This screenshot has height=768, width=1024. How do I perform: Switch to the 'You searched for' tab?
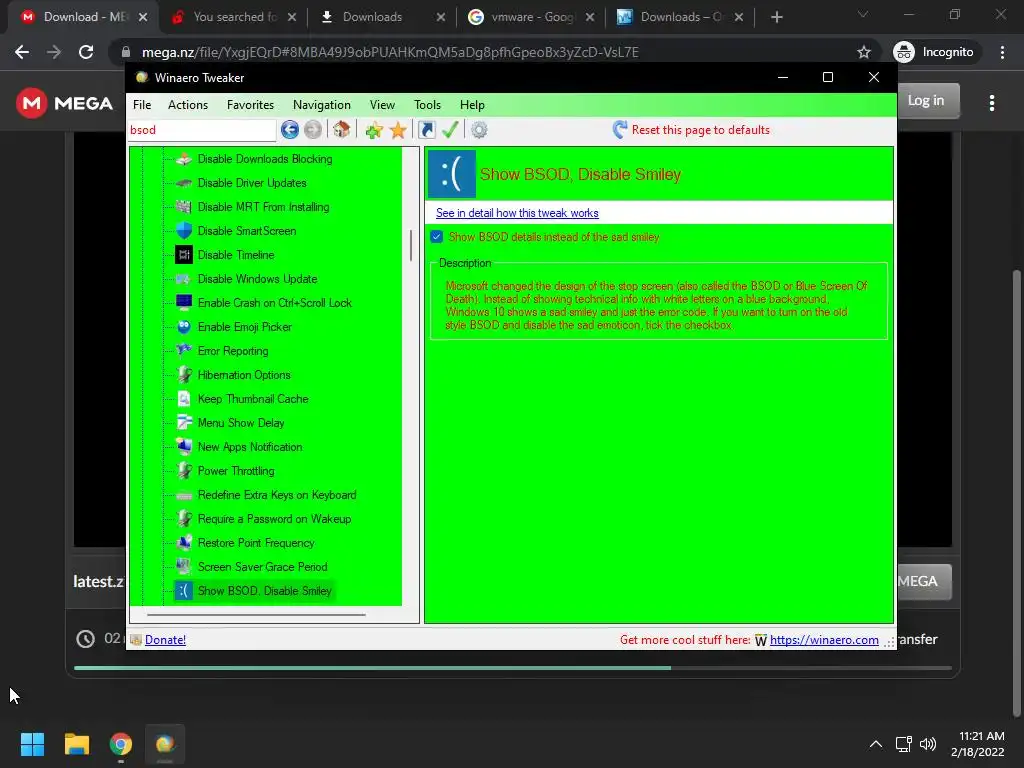click(232, 17)
